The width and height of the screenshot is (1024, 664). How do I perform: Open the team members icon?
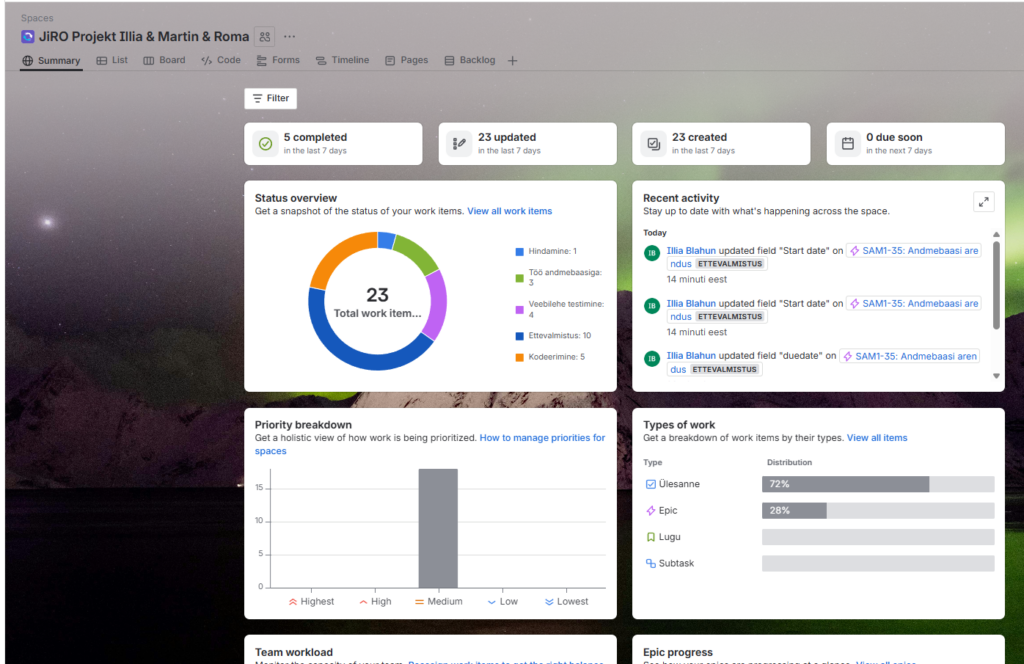pos(264,37)
